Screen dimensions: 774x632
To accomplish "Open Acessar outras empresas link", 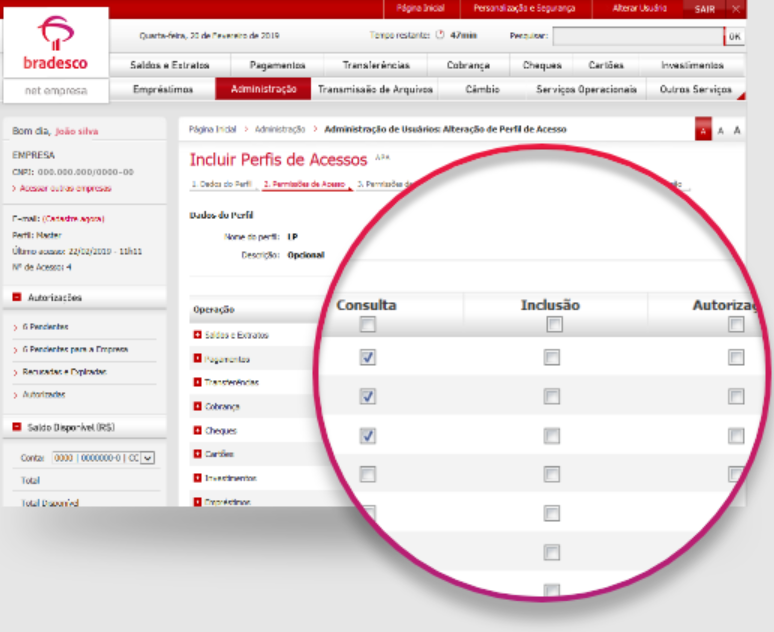I will pos(66,188).
